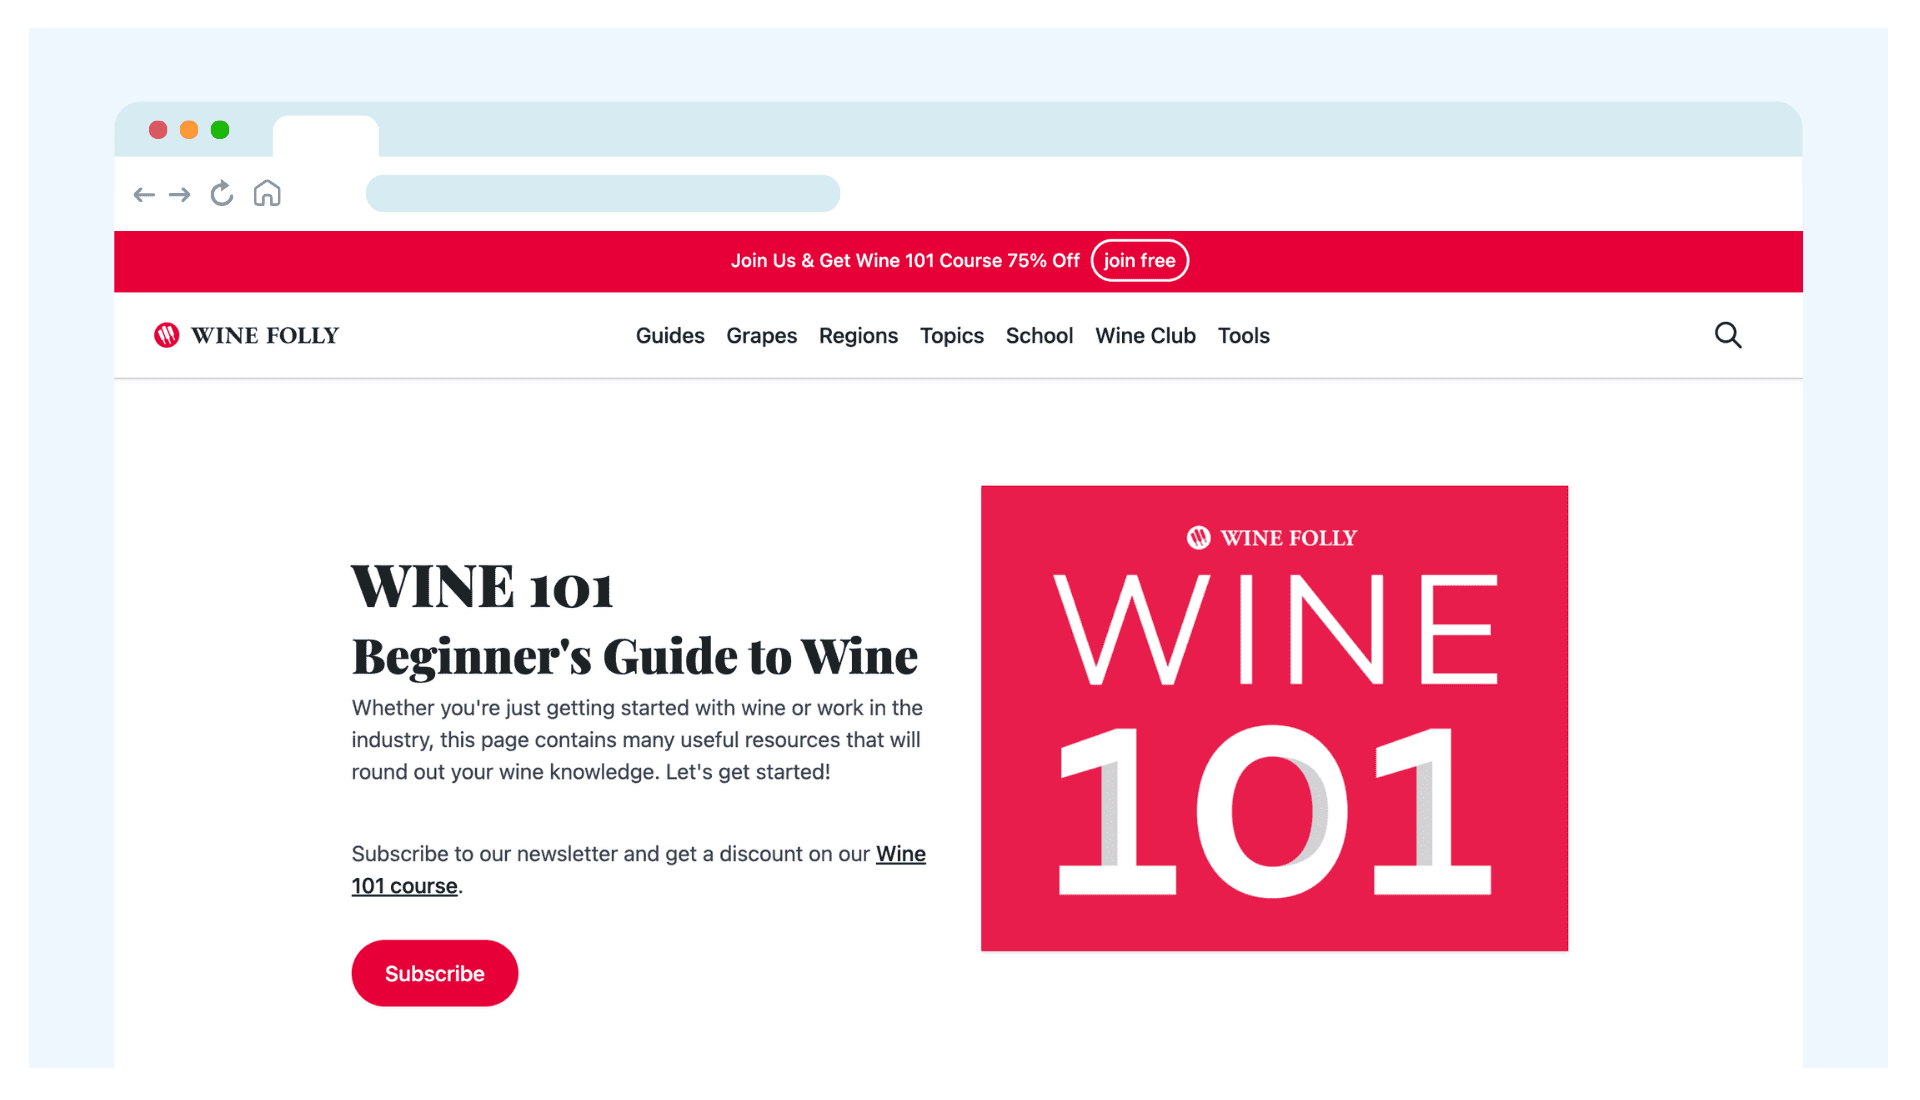The width and height of the screenshot is (1920, 1100).
Task: Click the join free button in the banner
Action: [x=1140, y=261]
